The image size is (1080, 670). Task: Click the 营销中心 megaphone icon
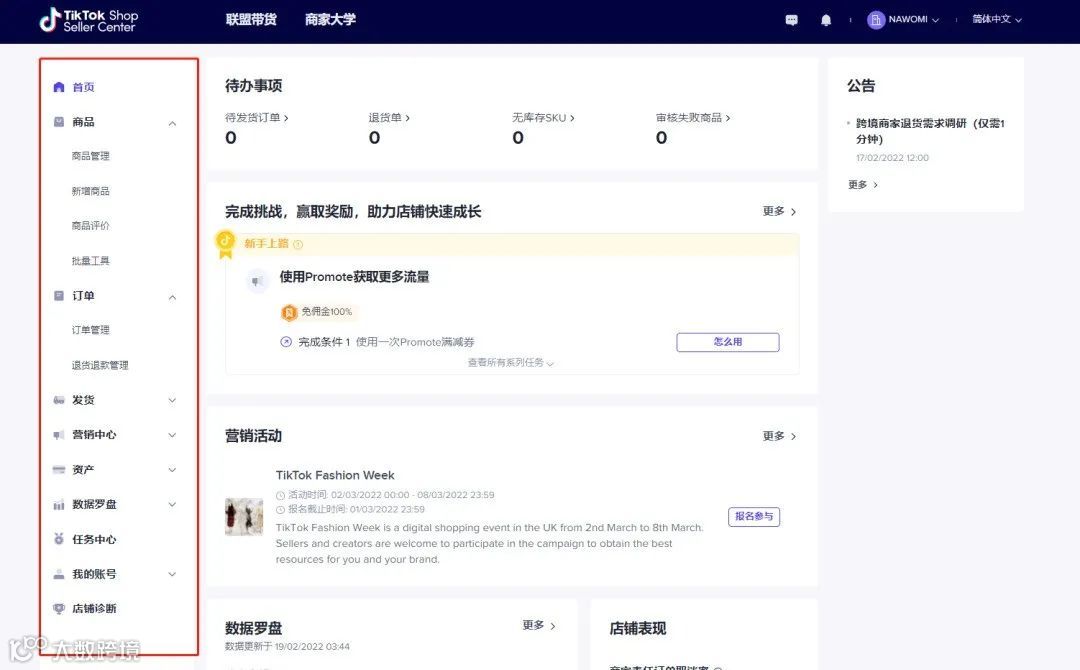click(59, 435)
